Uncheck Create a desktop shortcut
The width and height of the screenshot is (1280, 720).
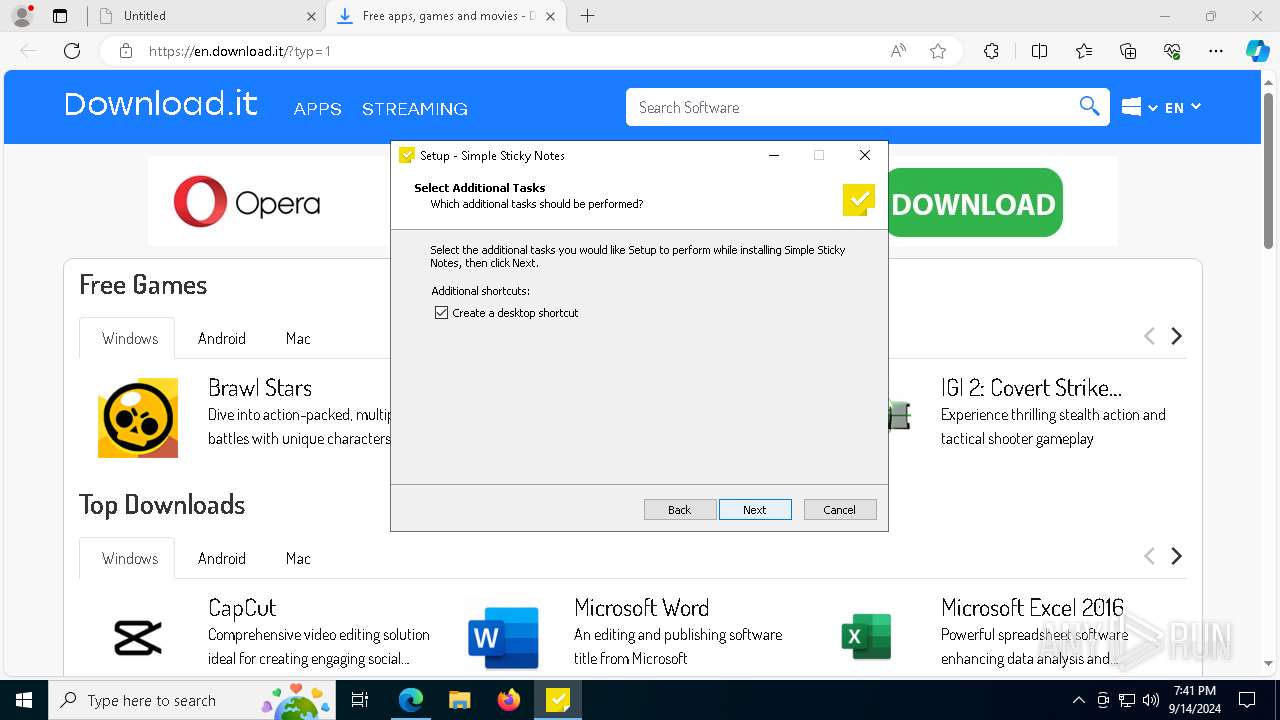(x=441, y=313)
